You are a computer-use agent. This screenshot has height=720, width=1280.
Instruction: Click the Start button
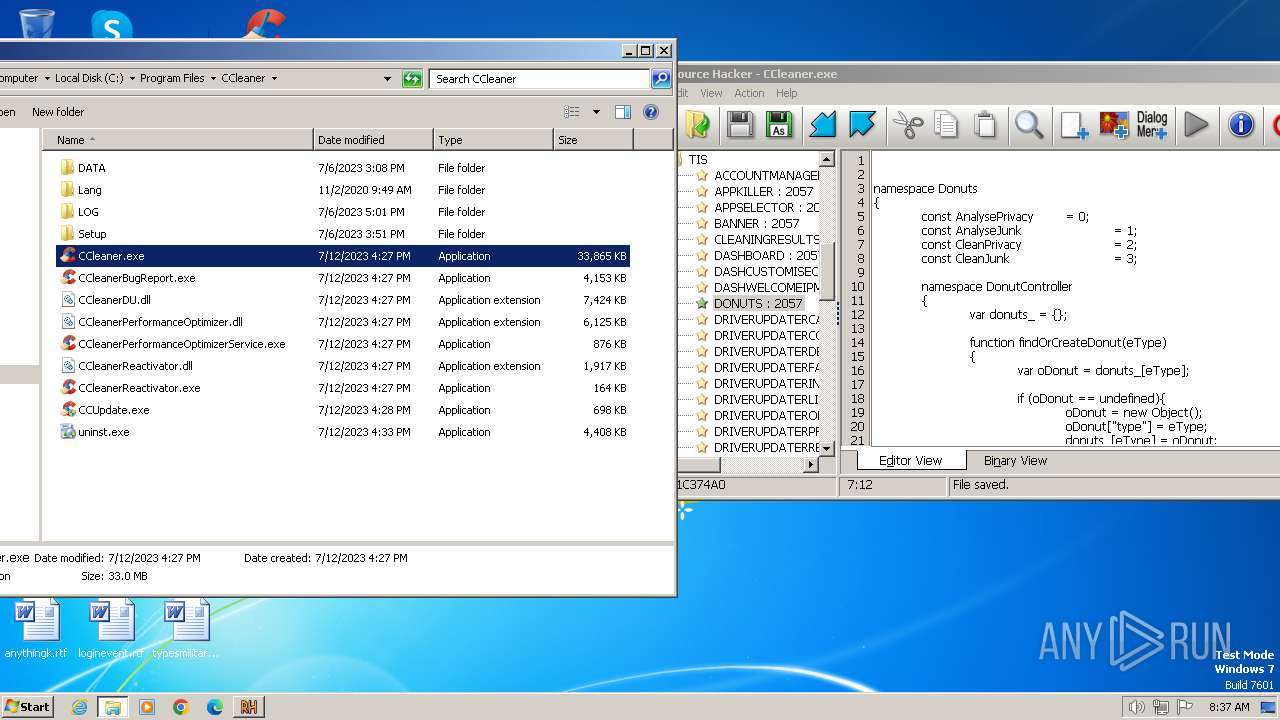[x=27, y=707]
